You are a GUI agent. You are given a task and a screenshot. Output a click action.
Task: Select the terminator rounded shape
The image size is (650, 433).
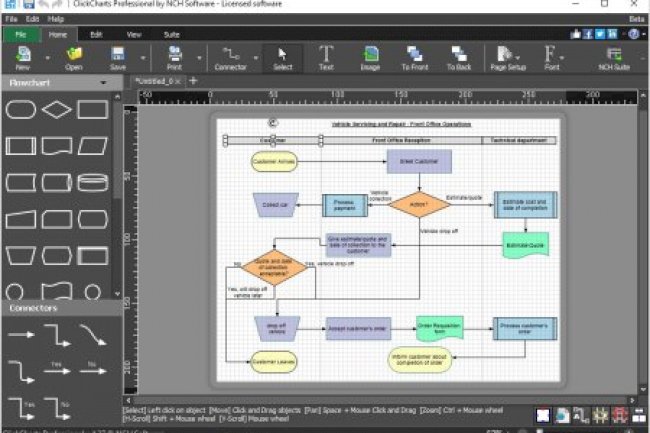21,110
